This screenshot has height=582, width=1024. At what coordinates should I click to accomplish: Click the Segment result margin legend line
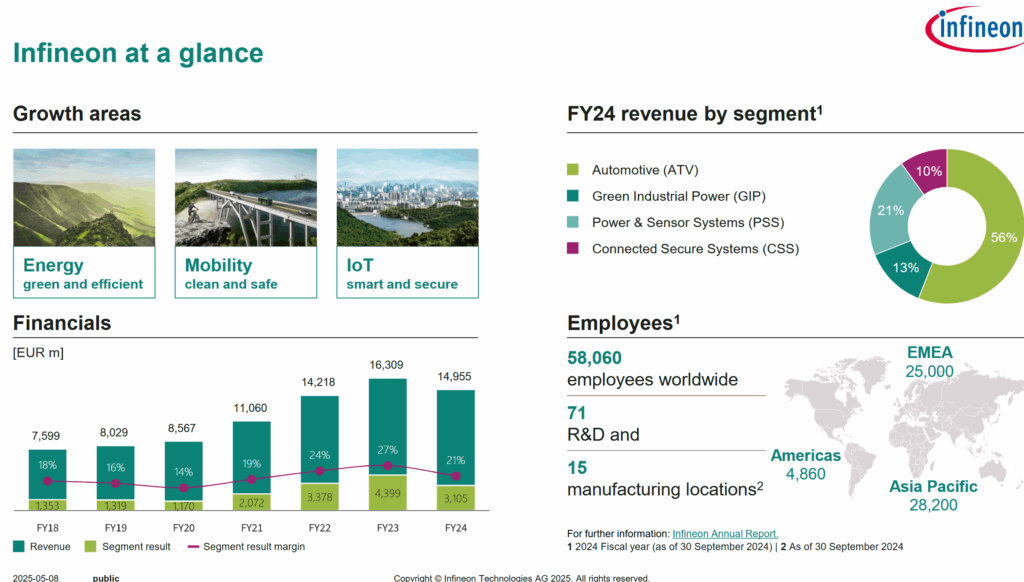click(x=193, y=546)
